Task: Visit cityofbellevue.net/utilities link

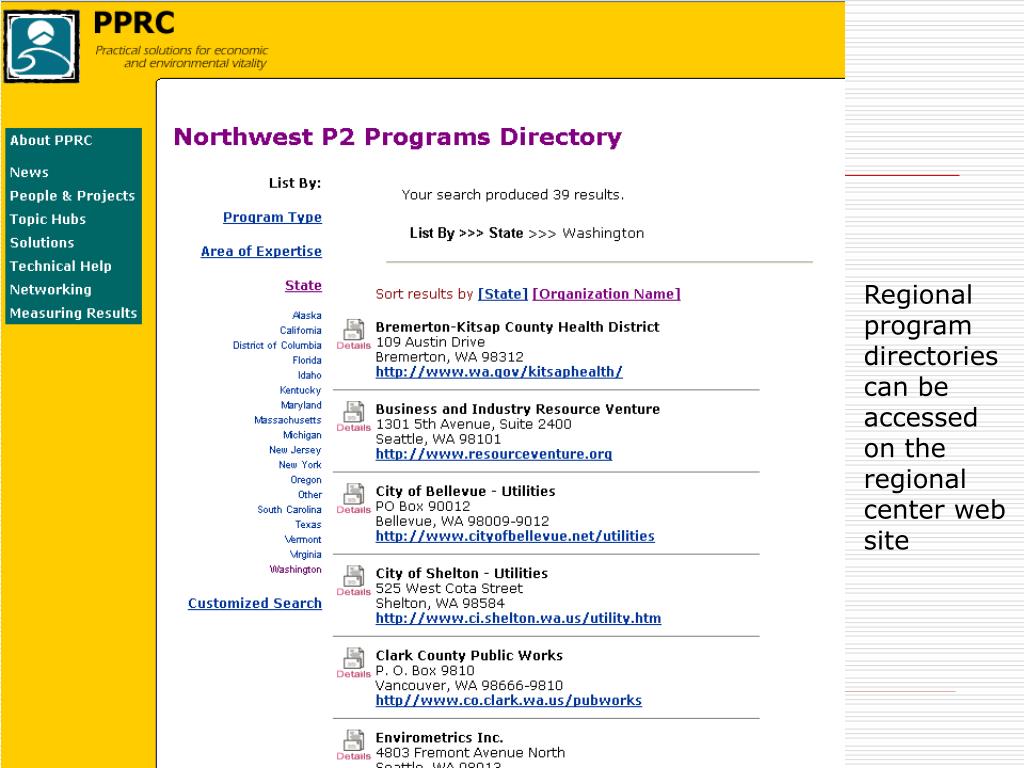Action: tap(515, 537)
